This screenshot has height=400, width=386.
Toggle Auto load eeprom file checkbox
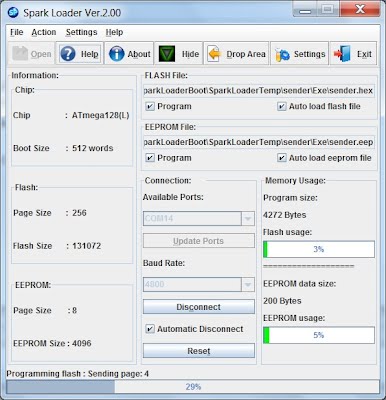[x=282, y=158]
